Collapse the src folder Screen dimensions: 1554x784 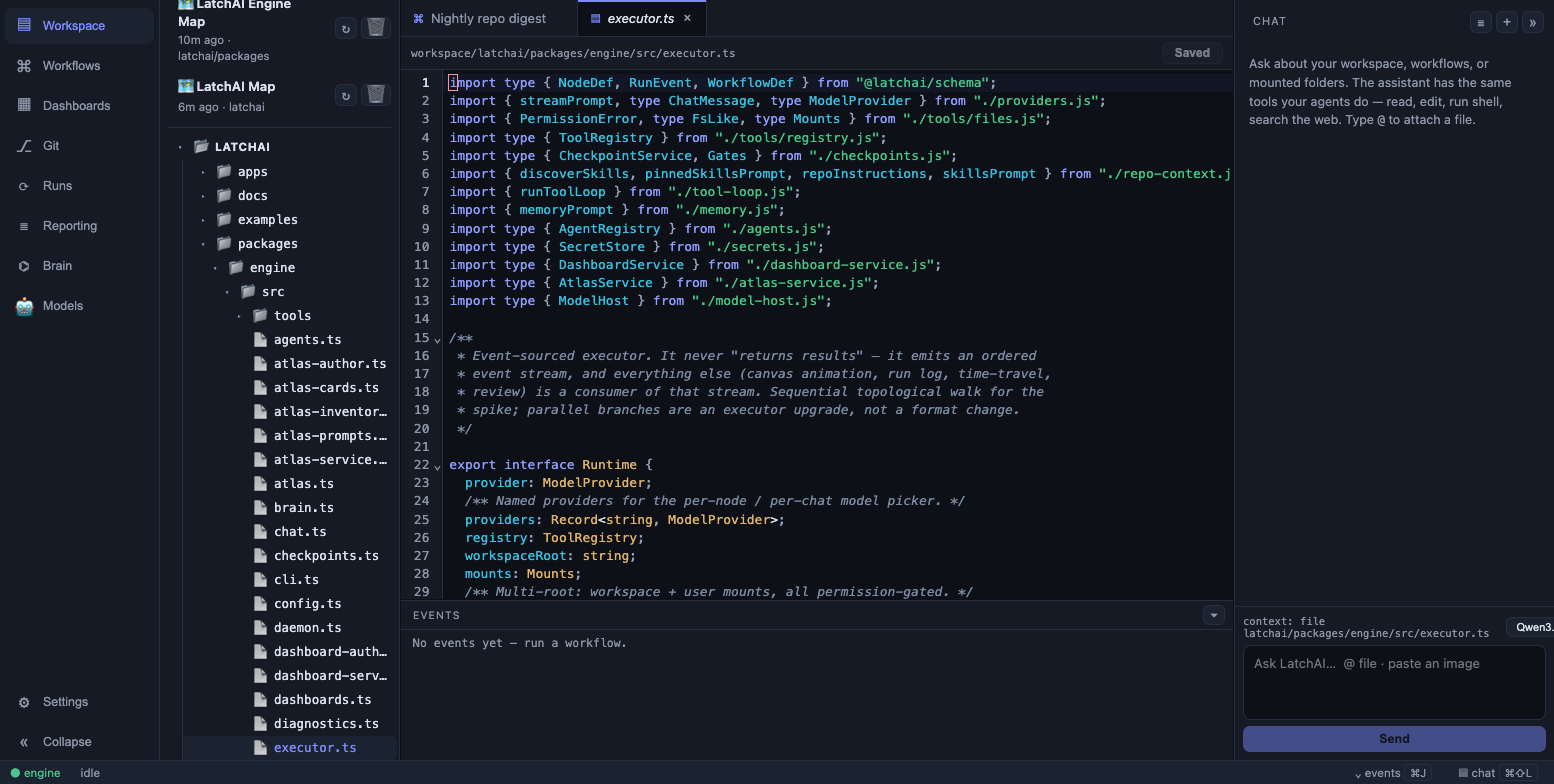tap(227, 291)
